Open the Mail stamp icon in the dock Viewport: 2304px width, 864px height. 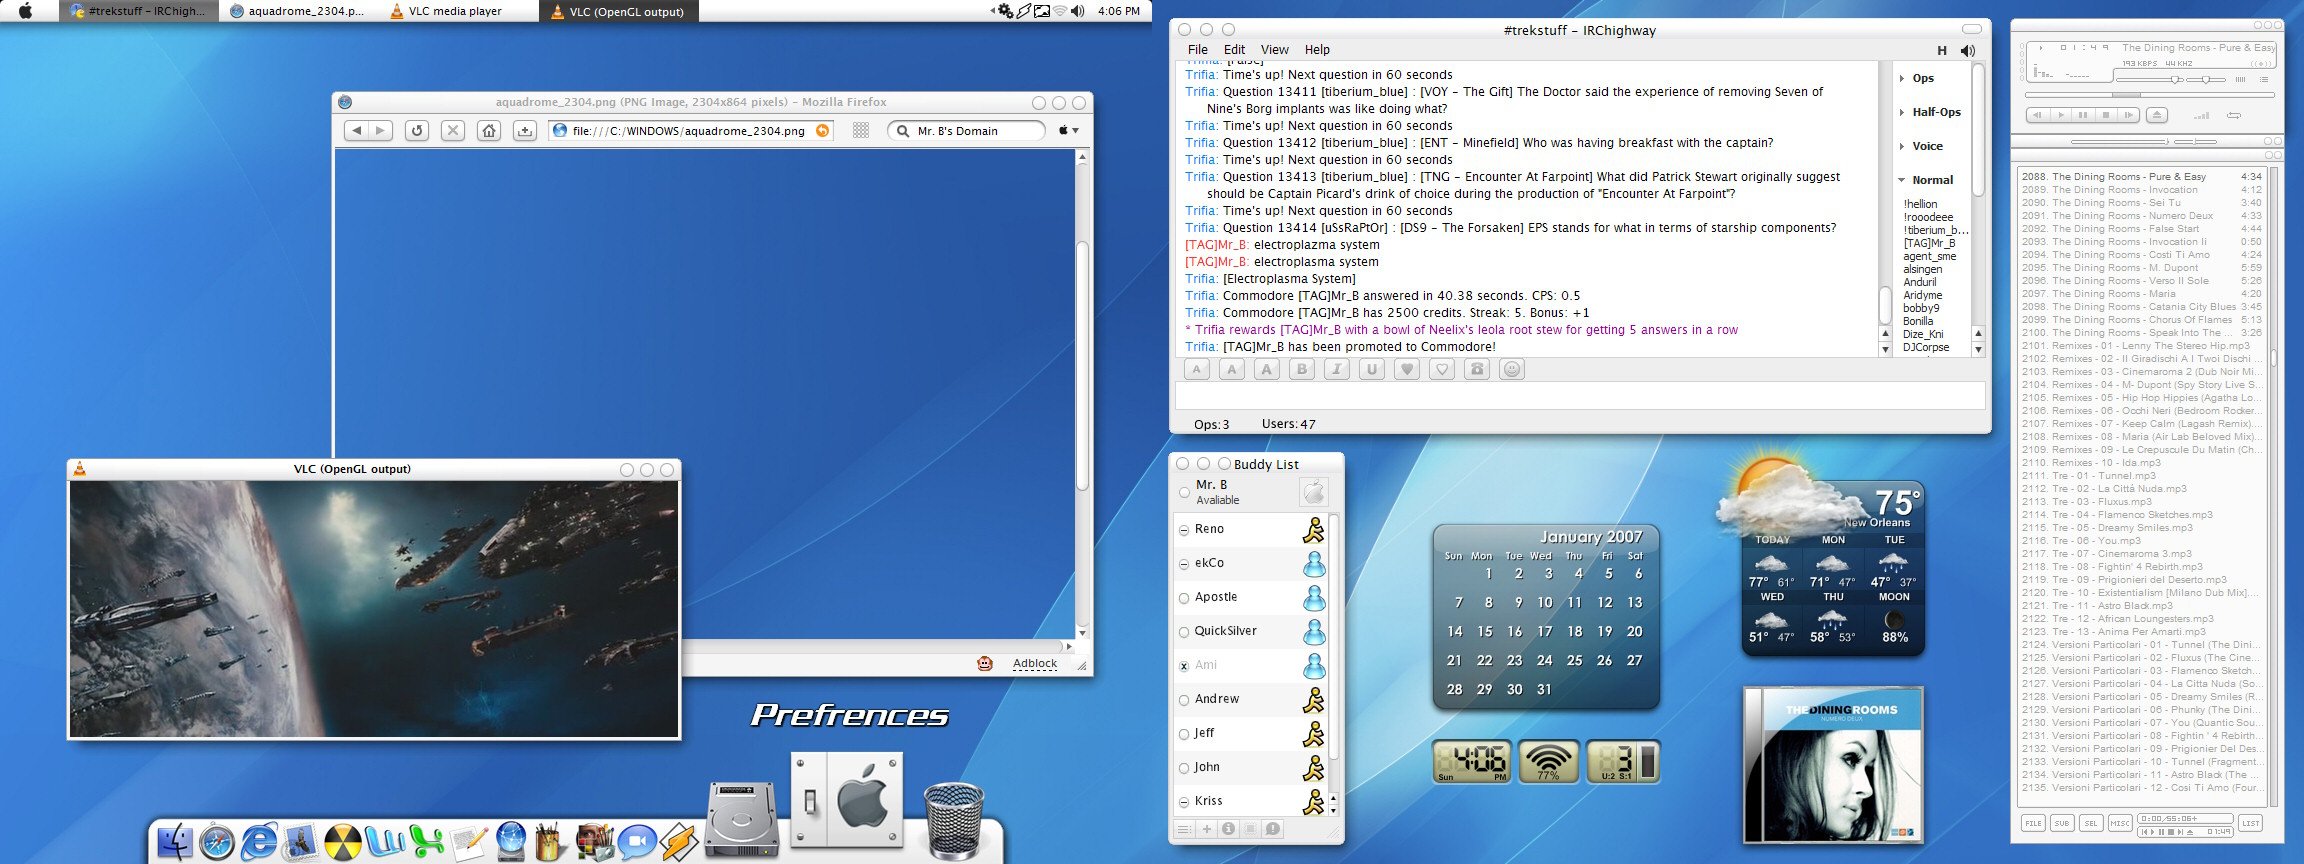point(300,841)
